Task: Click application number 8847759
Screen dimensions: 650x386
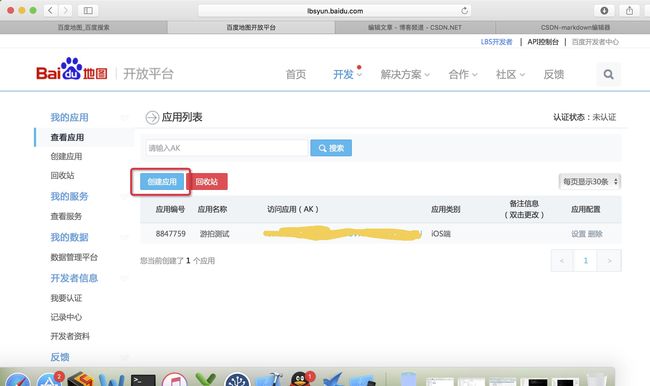Action: click(x=171, y=234)
